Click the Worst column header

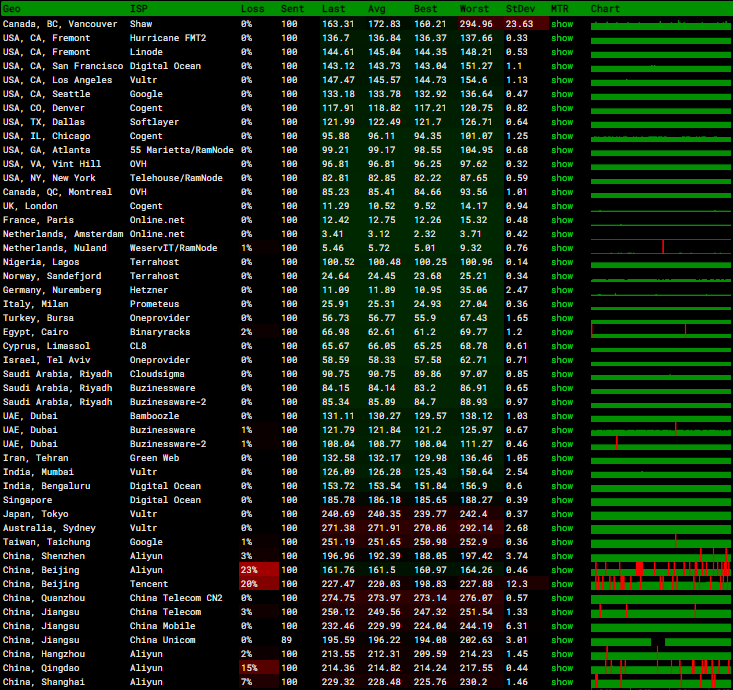[x=474, y=9]
